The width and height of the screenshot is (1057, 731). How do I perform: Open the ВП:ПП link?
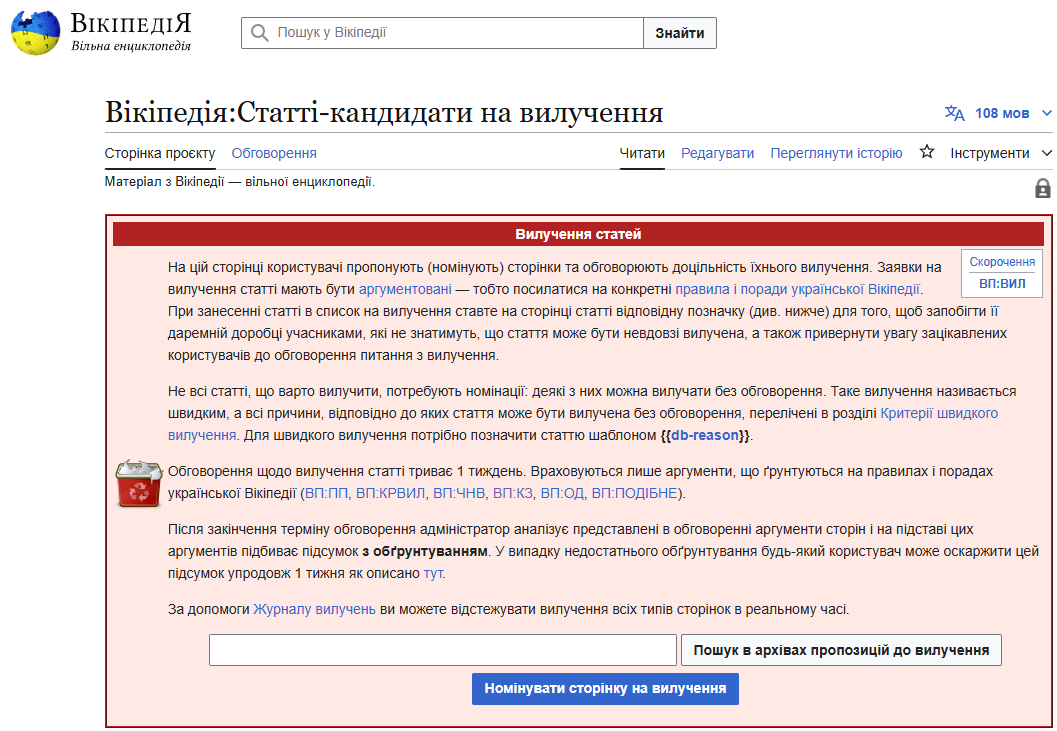(x=326, y=494)
